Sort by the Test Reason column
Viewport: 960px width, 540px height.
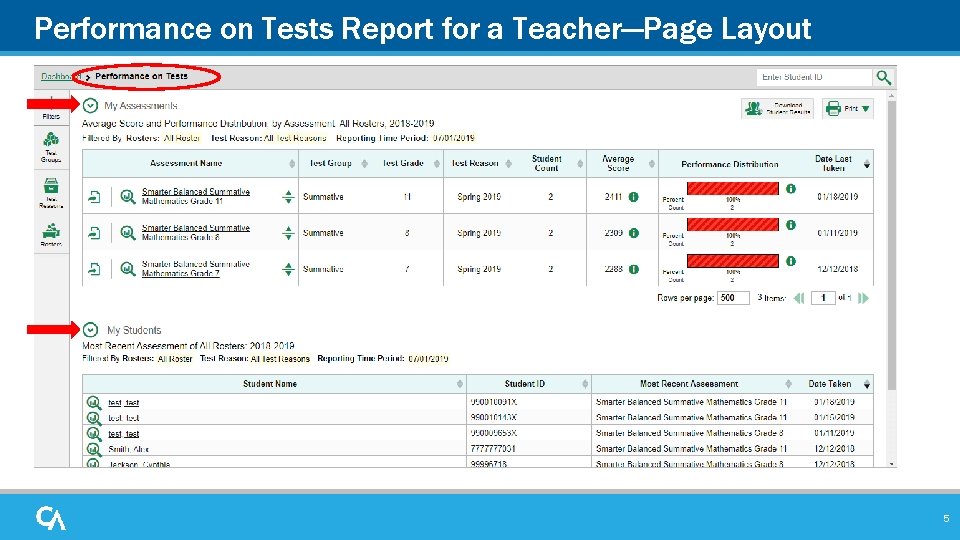pos(508,163)
